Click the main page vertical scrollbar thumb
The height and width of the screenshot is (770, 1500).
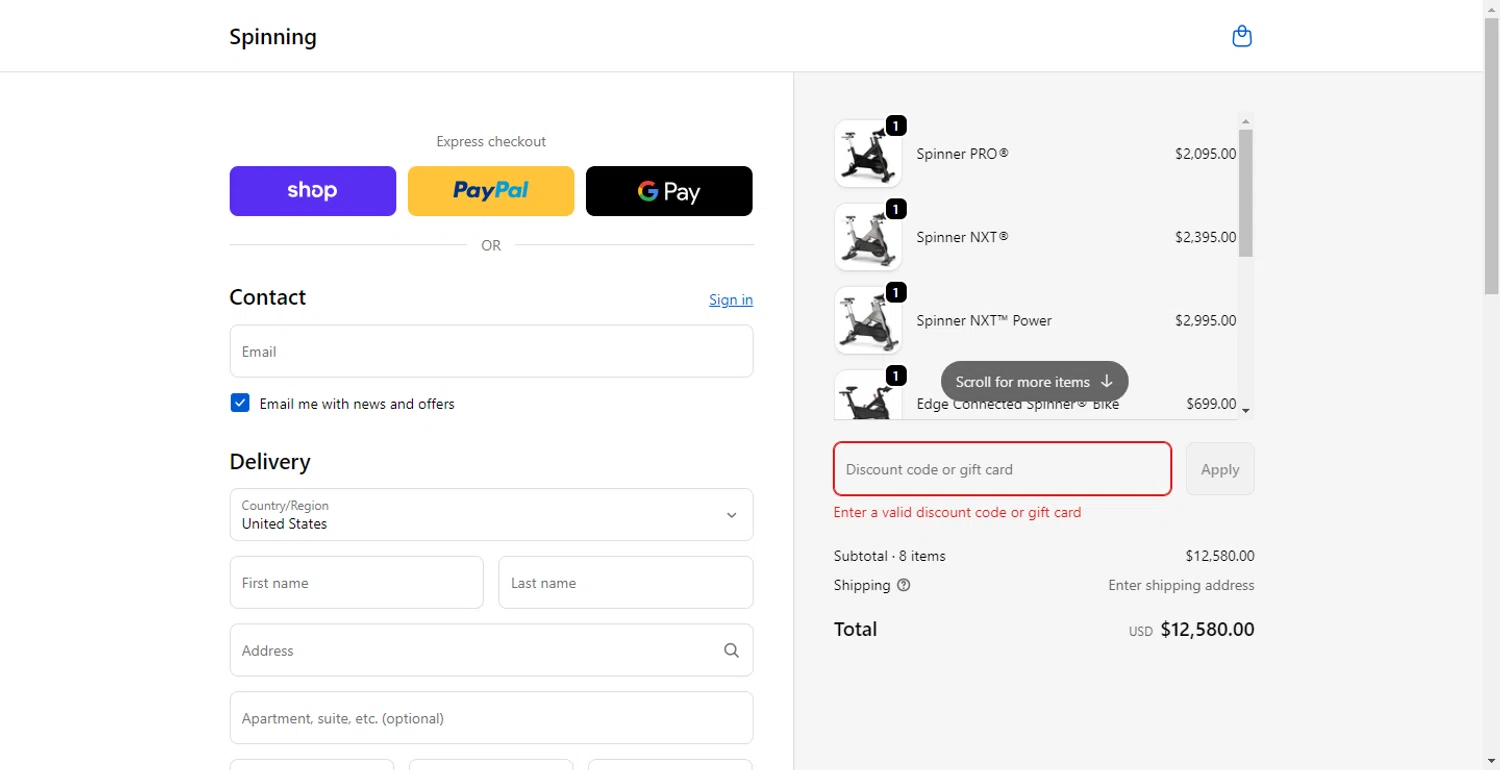click(1491, 155)
